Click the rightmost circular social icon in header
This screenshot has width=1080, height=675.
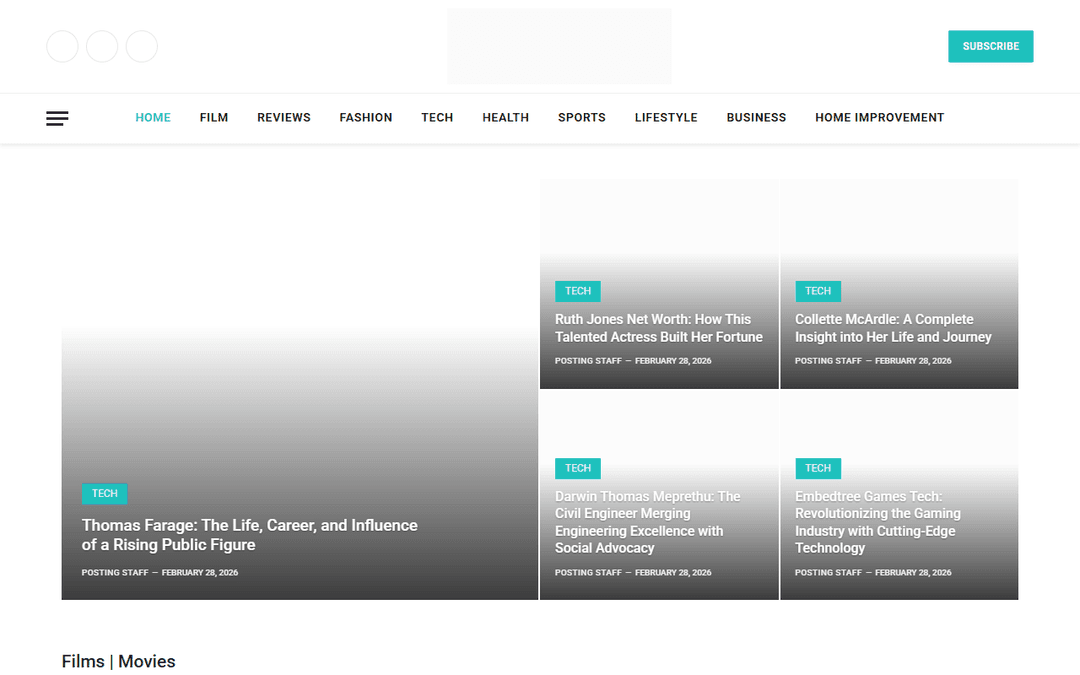tap(142, 46)
